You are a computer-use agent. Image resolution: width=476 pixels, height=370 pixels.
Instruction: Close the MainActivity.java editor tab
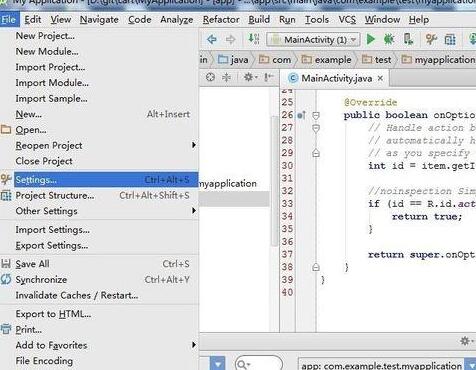[380, 78]
